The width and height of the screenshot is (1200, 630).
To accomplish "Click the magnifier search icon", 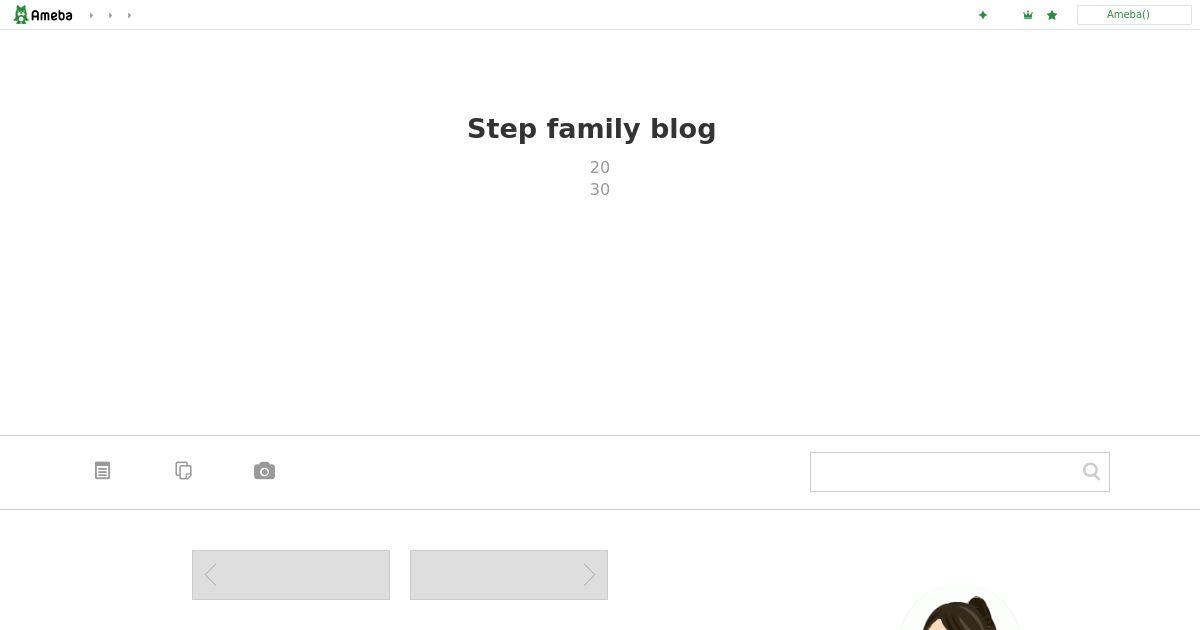I will pyautogui.click(x=1091, y=471).
